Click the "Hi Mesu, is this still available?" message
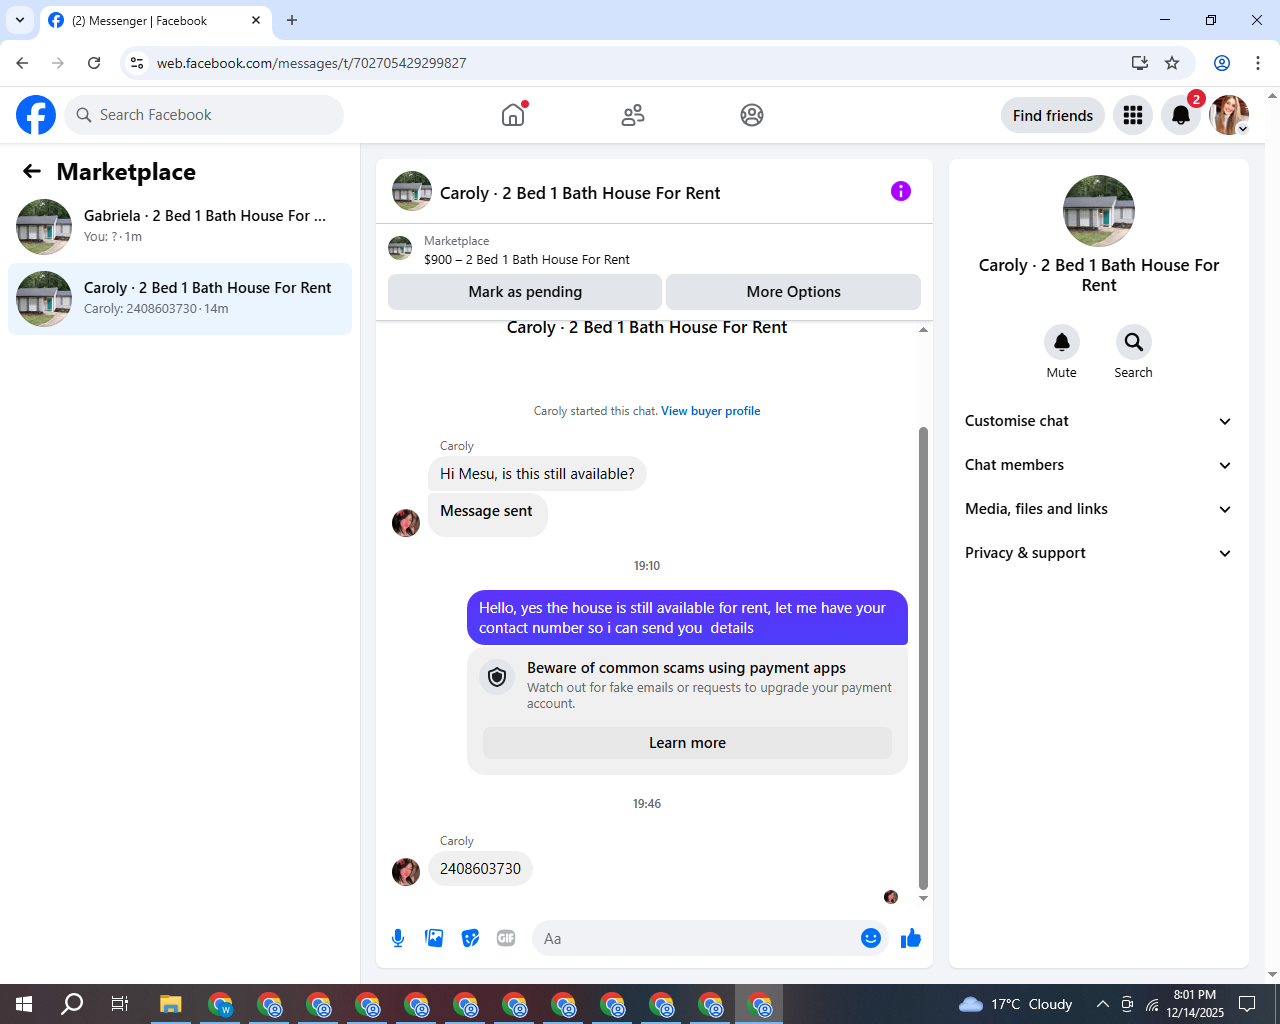Image resolution: width=1280 pixels, height=1024 pixels. click(x=537, y=474)
